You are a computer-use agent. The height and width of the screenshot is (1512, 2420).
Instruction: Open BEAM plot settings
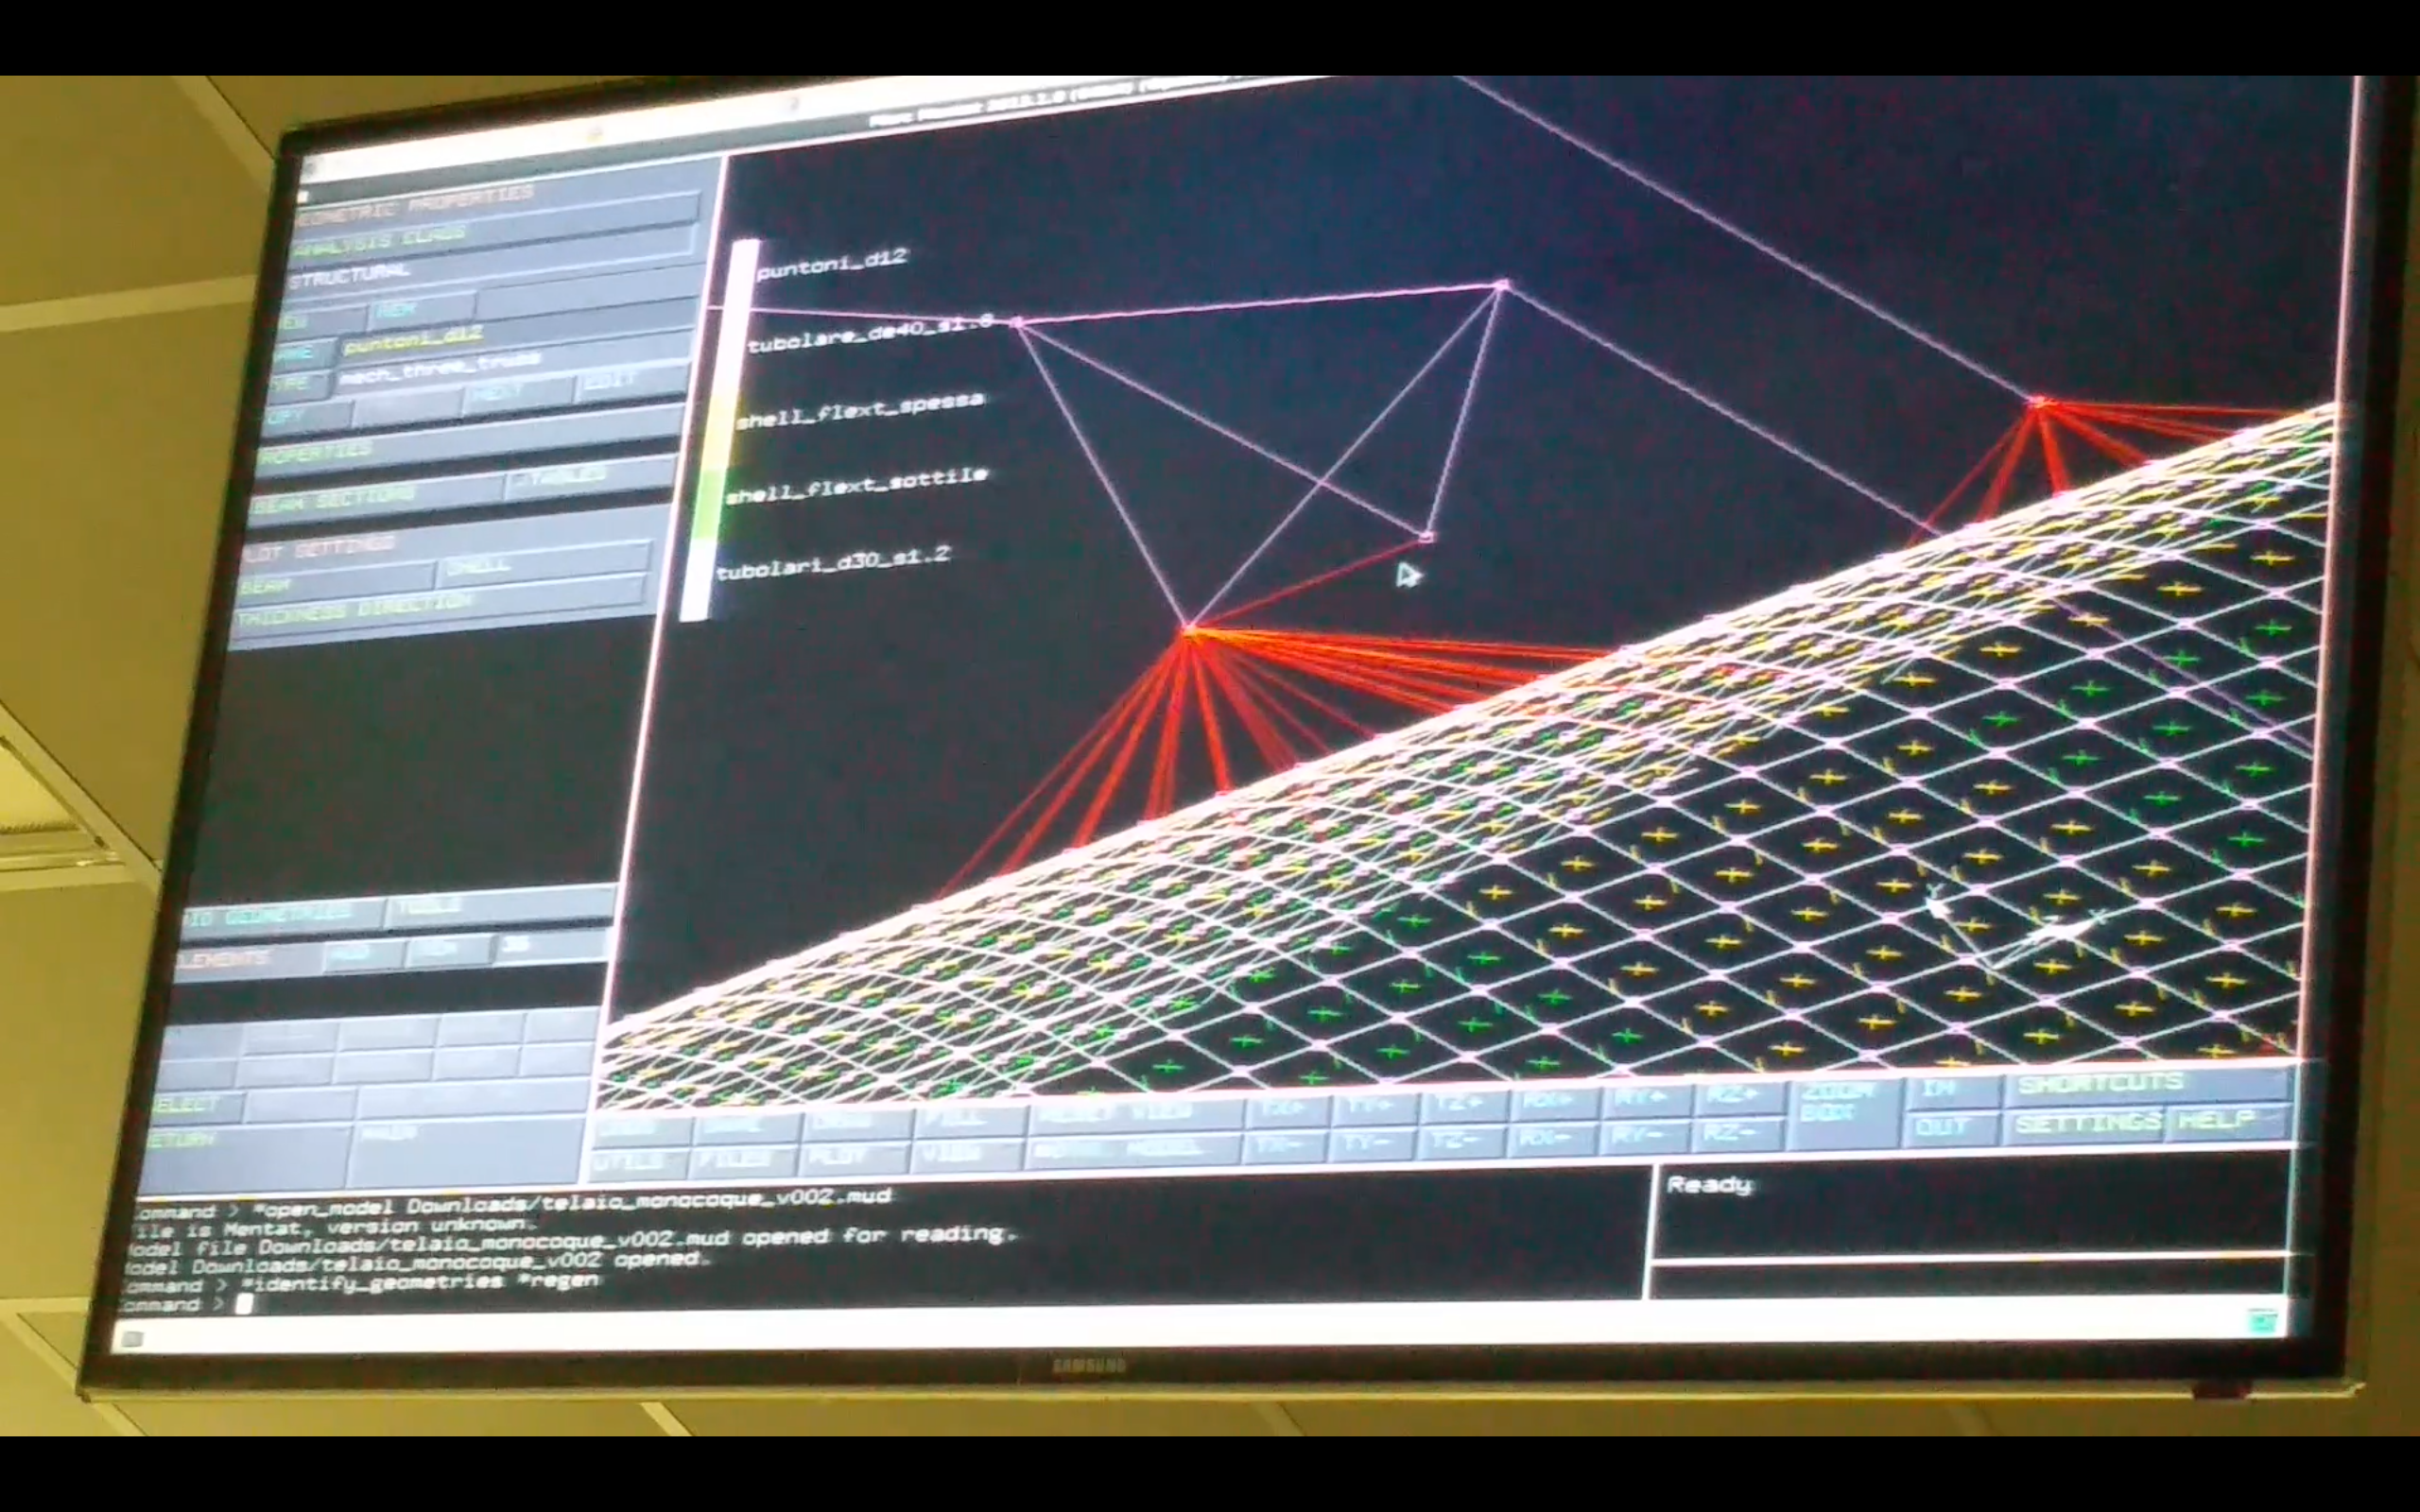336,583
